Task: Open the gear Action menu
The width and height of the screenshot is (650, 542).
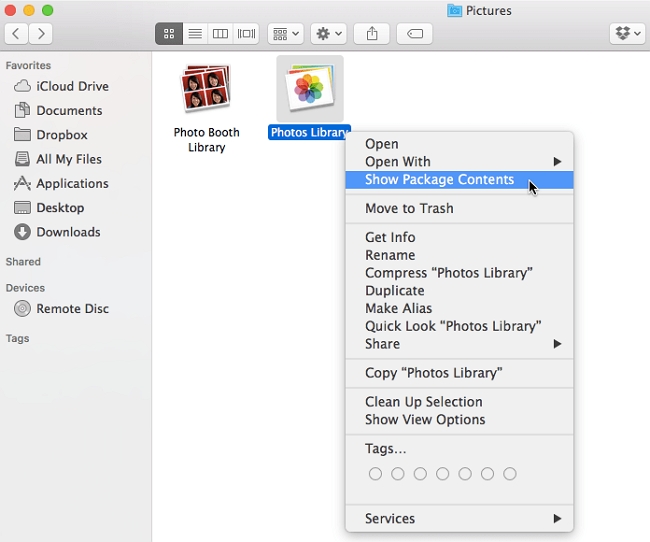Action: point(329,34)
